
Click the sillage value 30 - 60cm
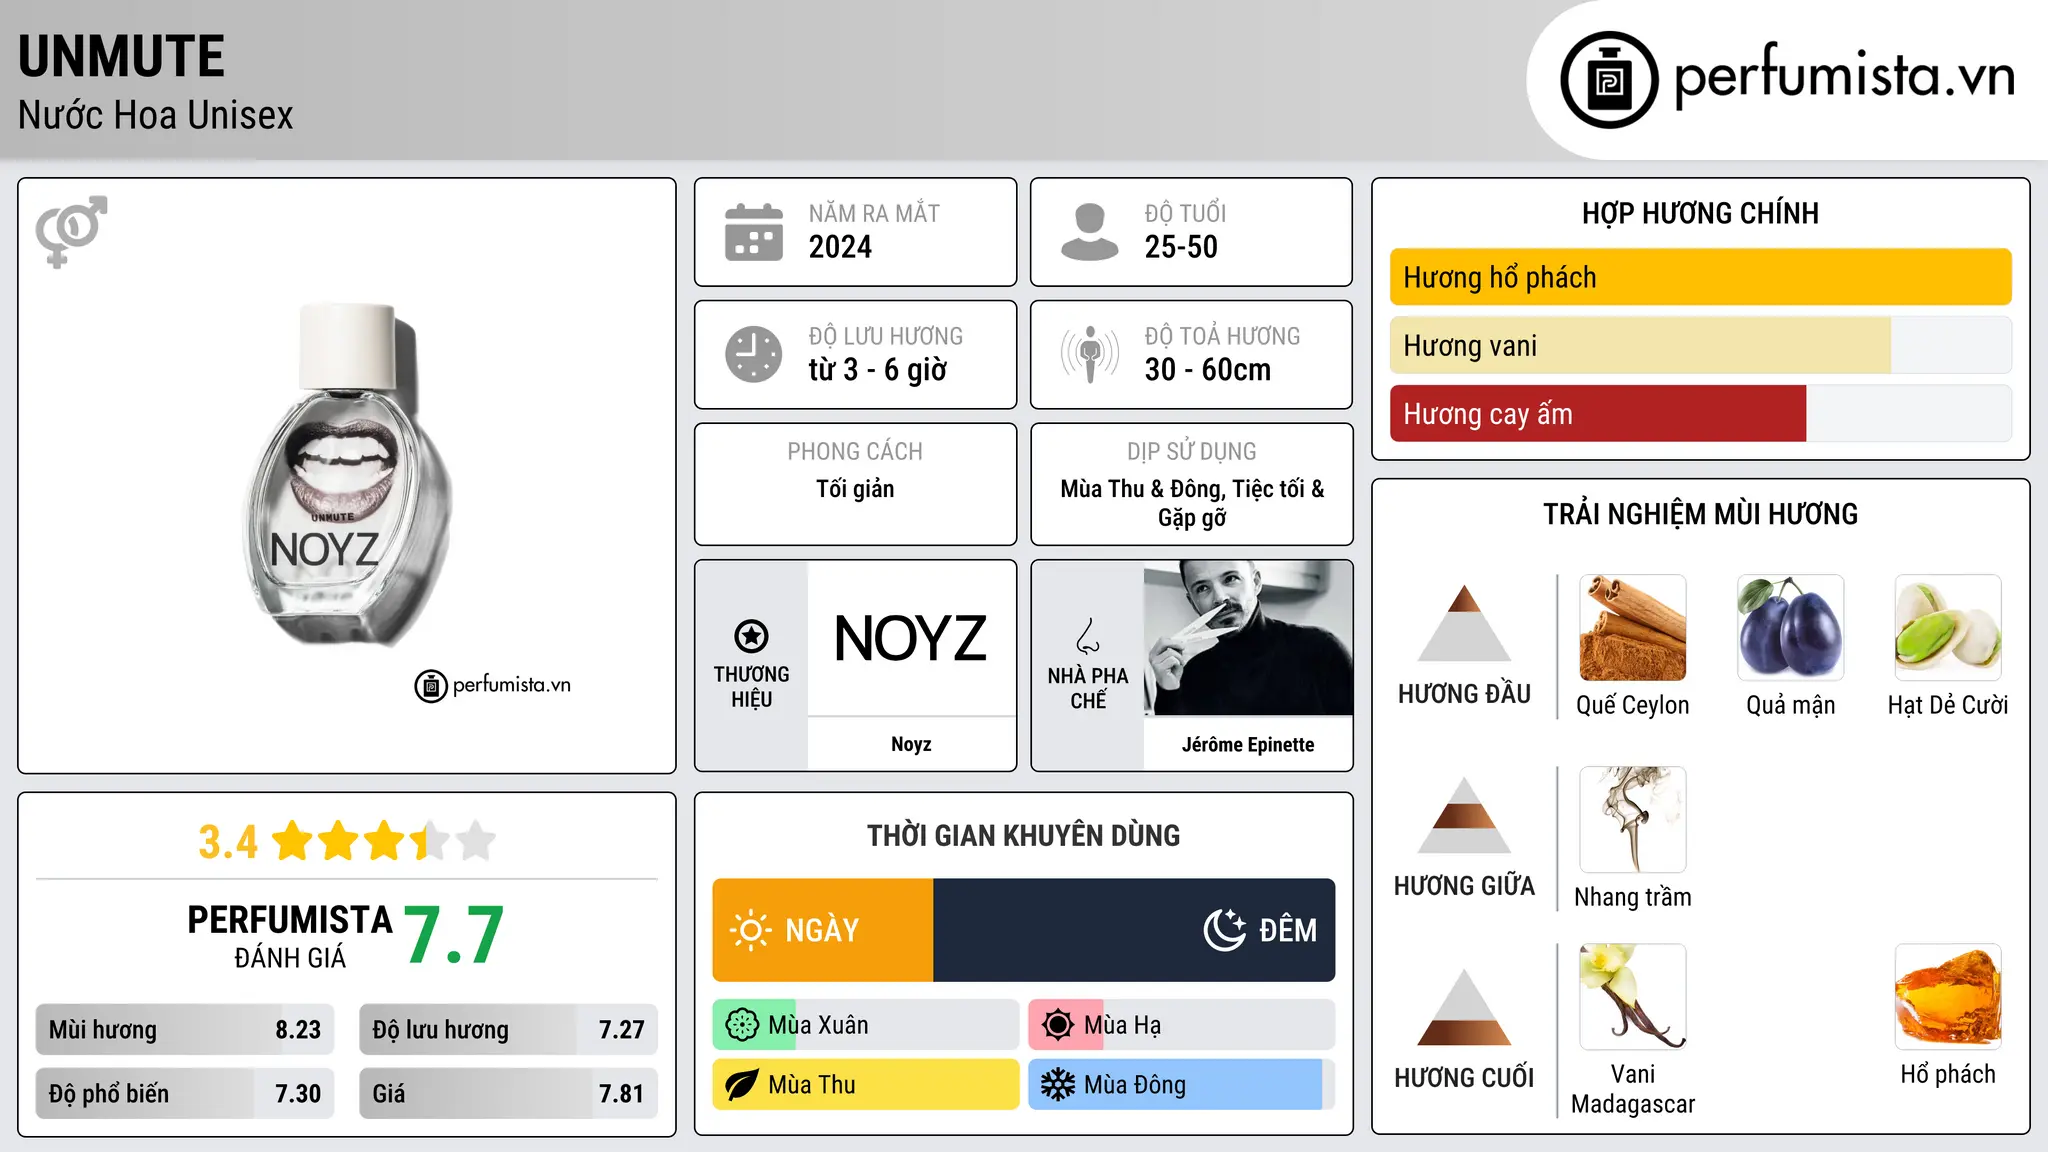(x=1208, y=370)
